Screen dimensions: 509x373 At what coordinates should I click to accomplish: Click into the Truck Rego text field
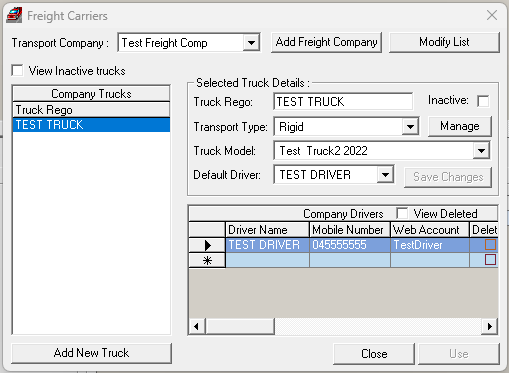343,102
